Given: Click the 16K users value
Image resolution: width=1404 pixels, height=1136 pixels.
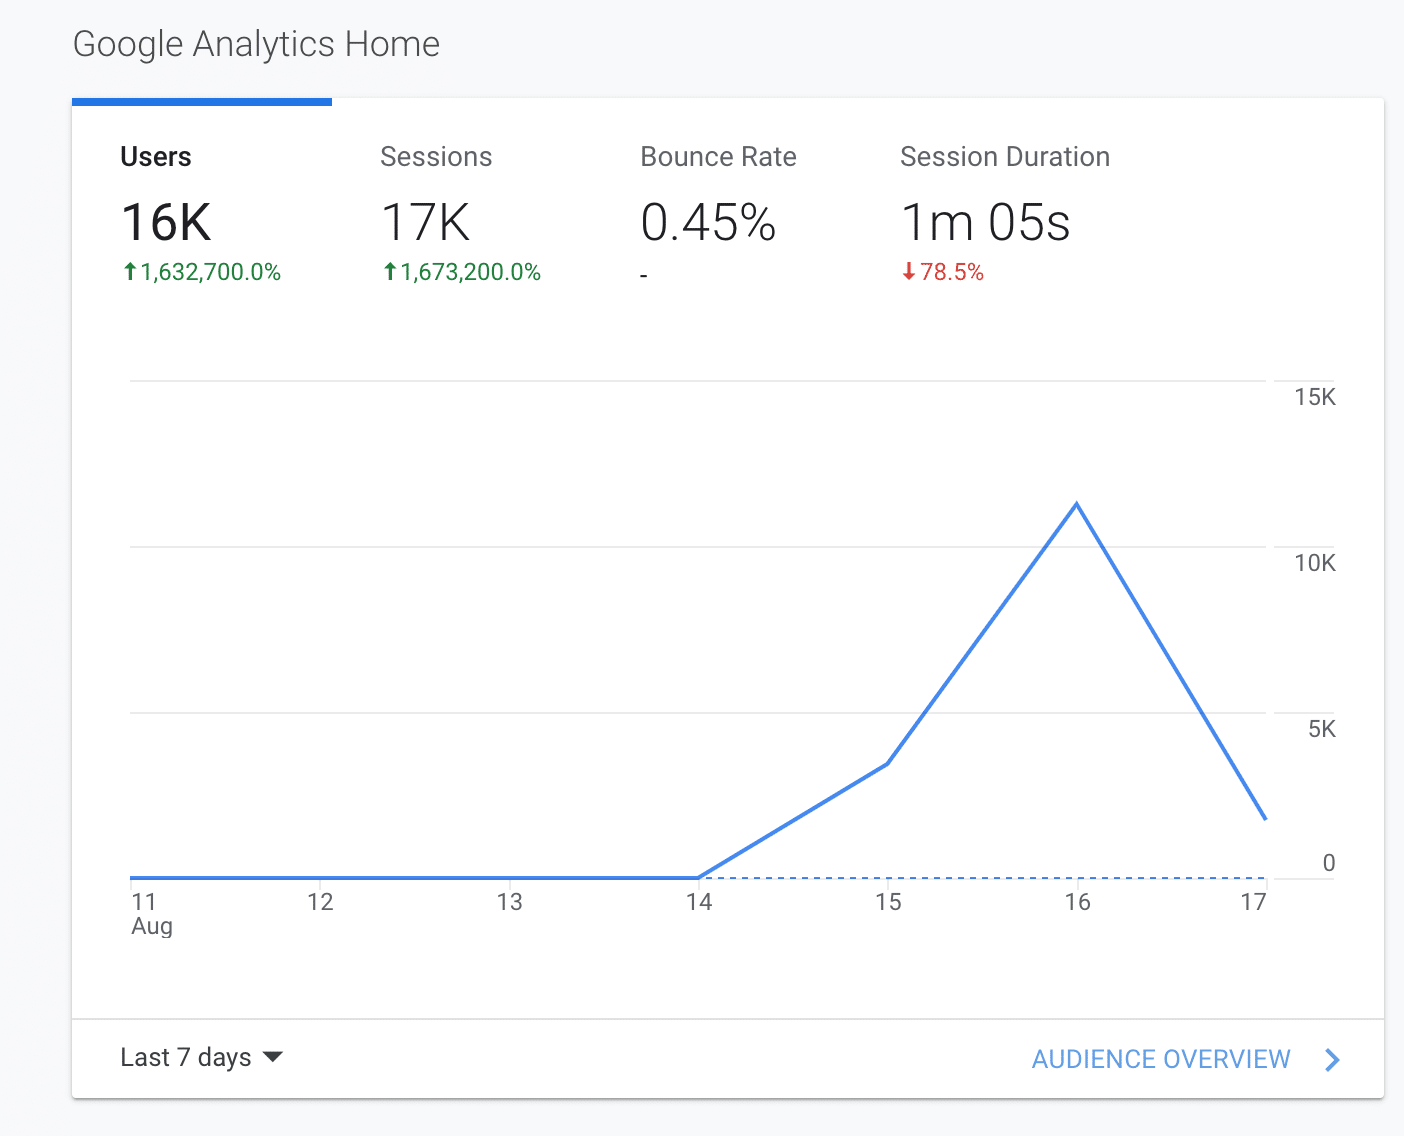Looking at the screenshot, I should (x=166, y=222).
